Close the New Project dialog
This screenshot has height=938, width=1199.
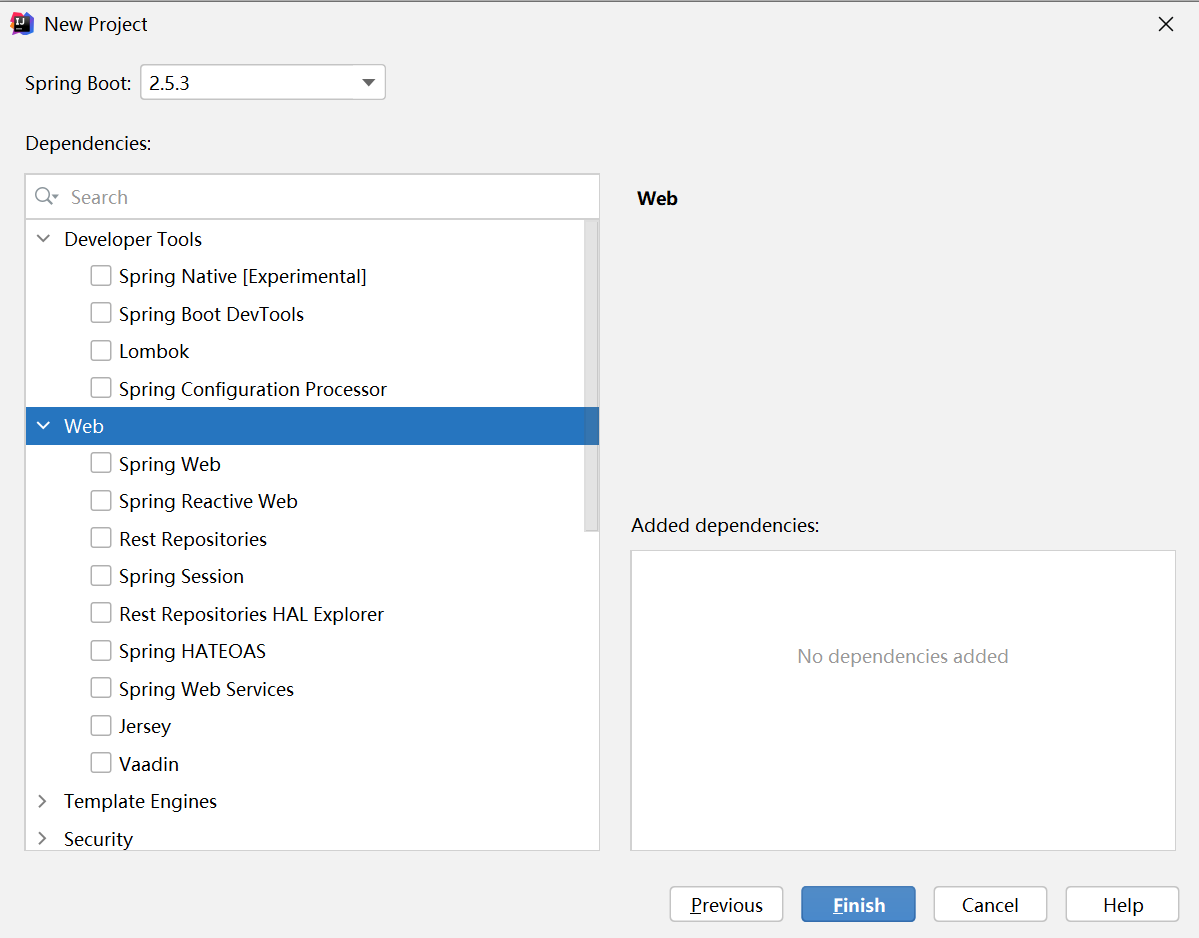tap(1165, 24)
